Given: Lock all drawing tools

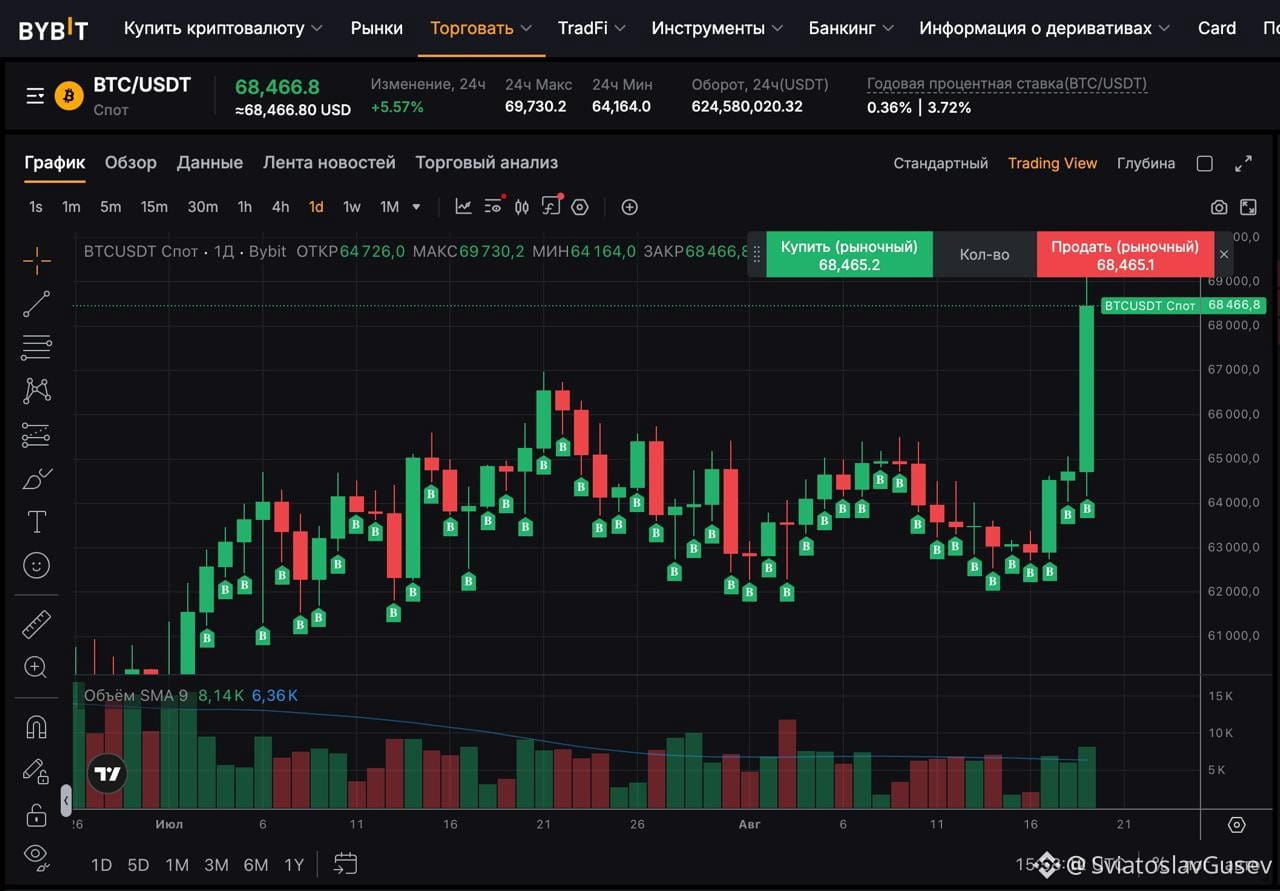Looking at the screenshot, I should pos(37,814).
